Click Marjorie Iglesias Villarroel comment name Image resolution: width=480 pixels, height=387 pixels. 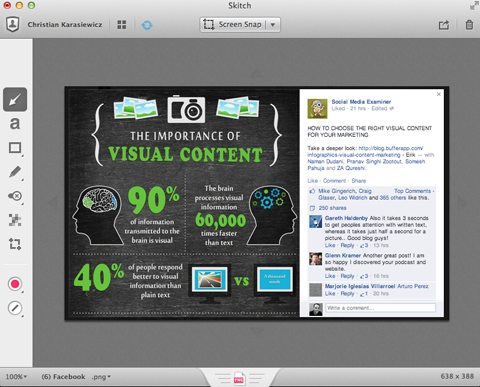(x=360, y=286)
